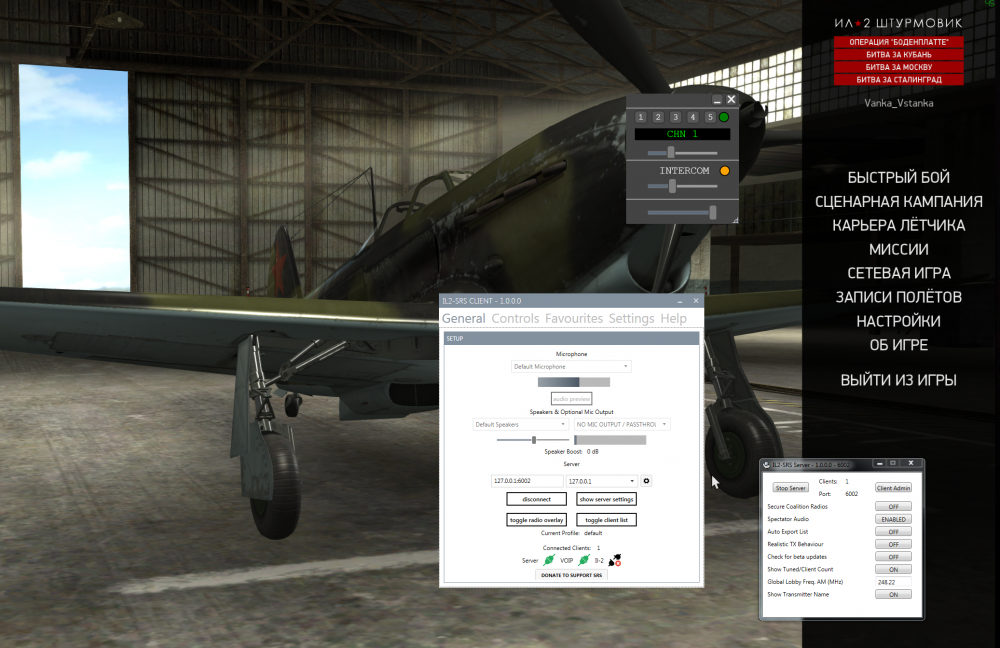Switch to the Controls tab
Image resolution: width=1000 pixels, height=648 pixels.
(x=515, y=318)
